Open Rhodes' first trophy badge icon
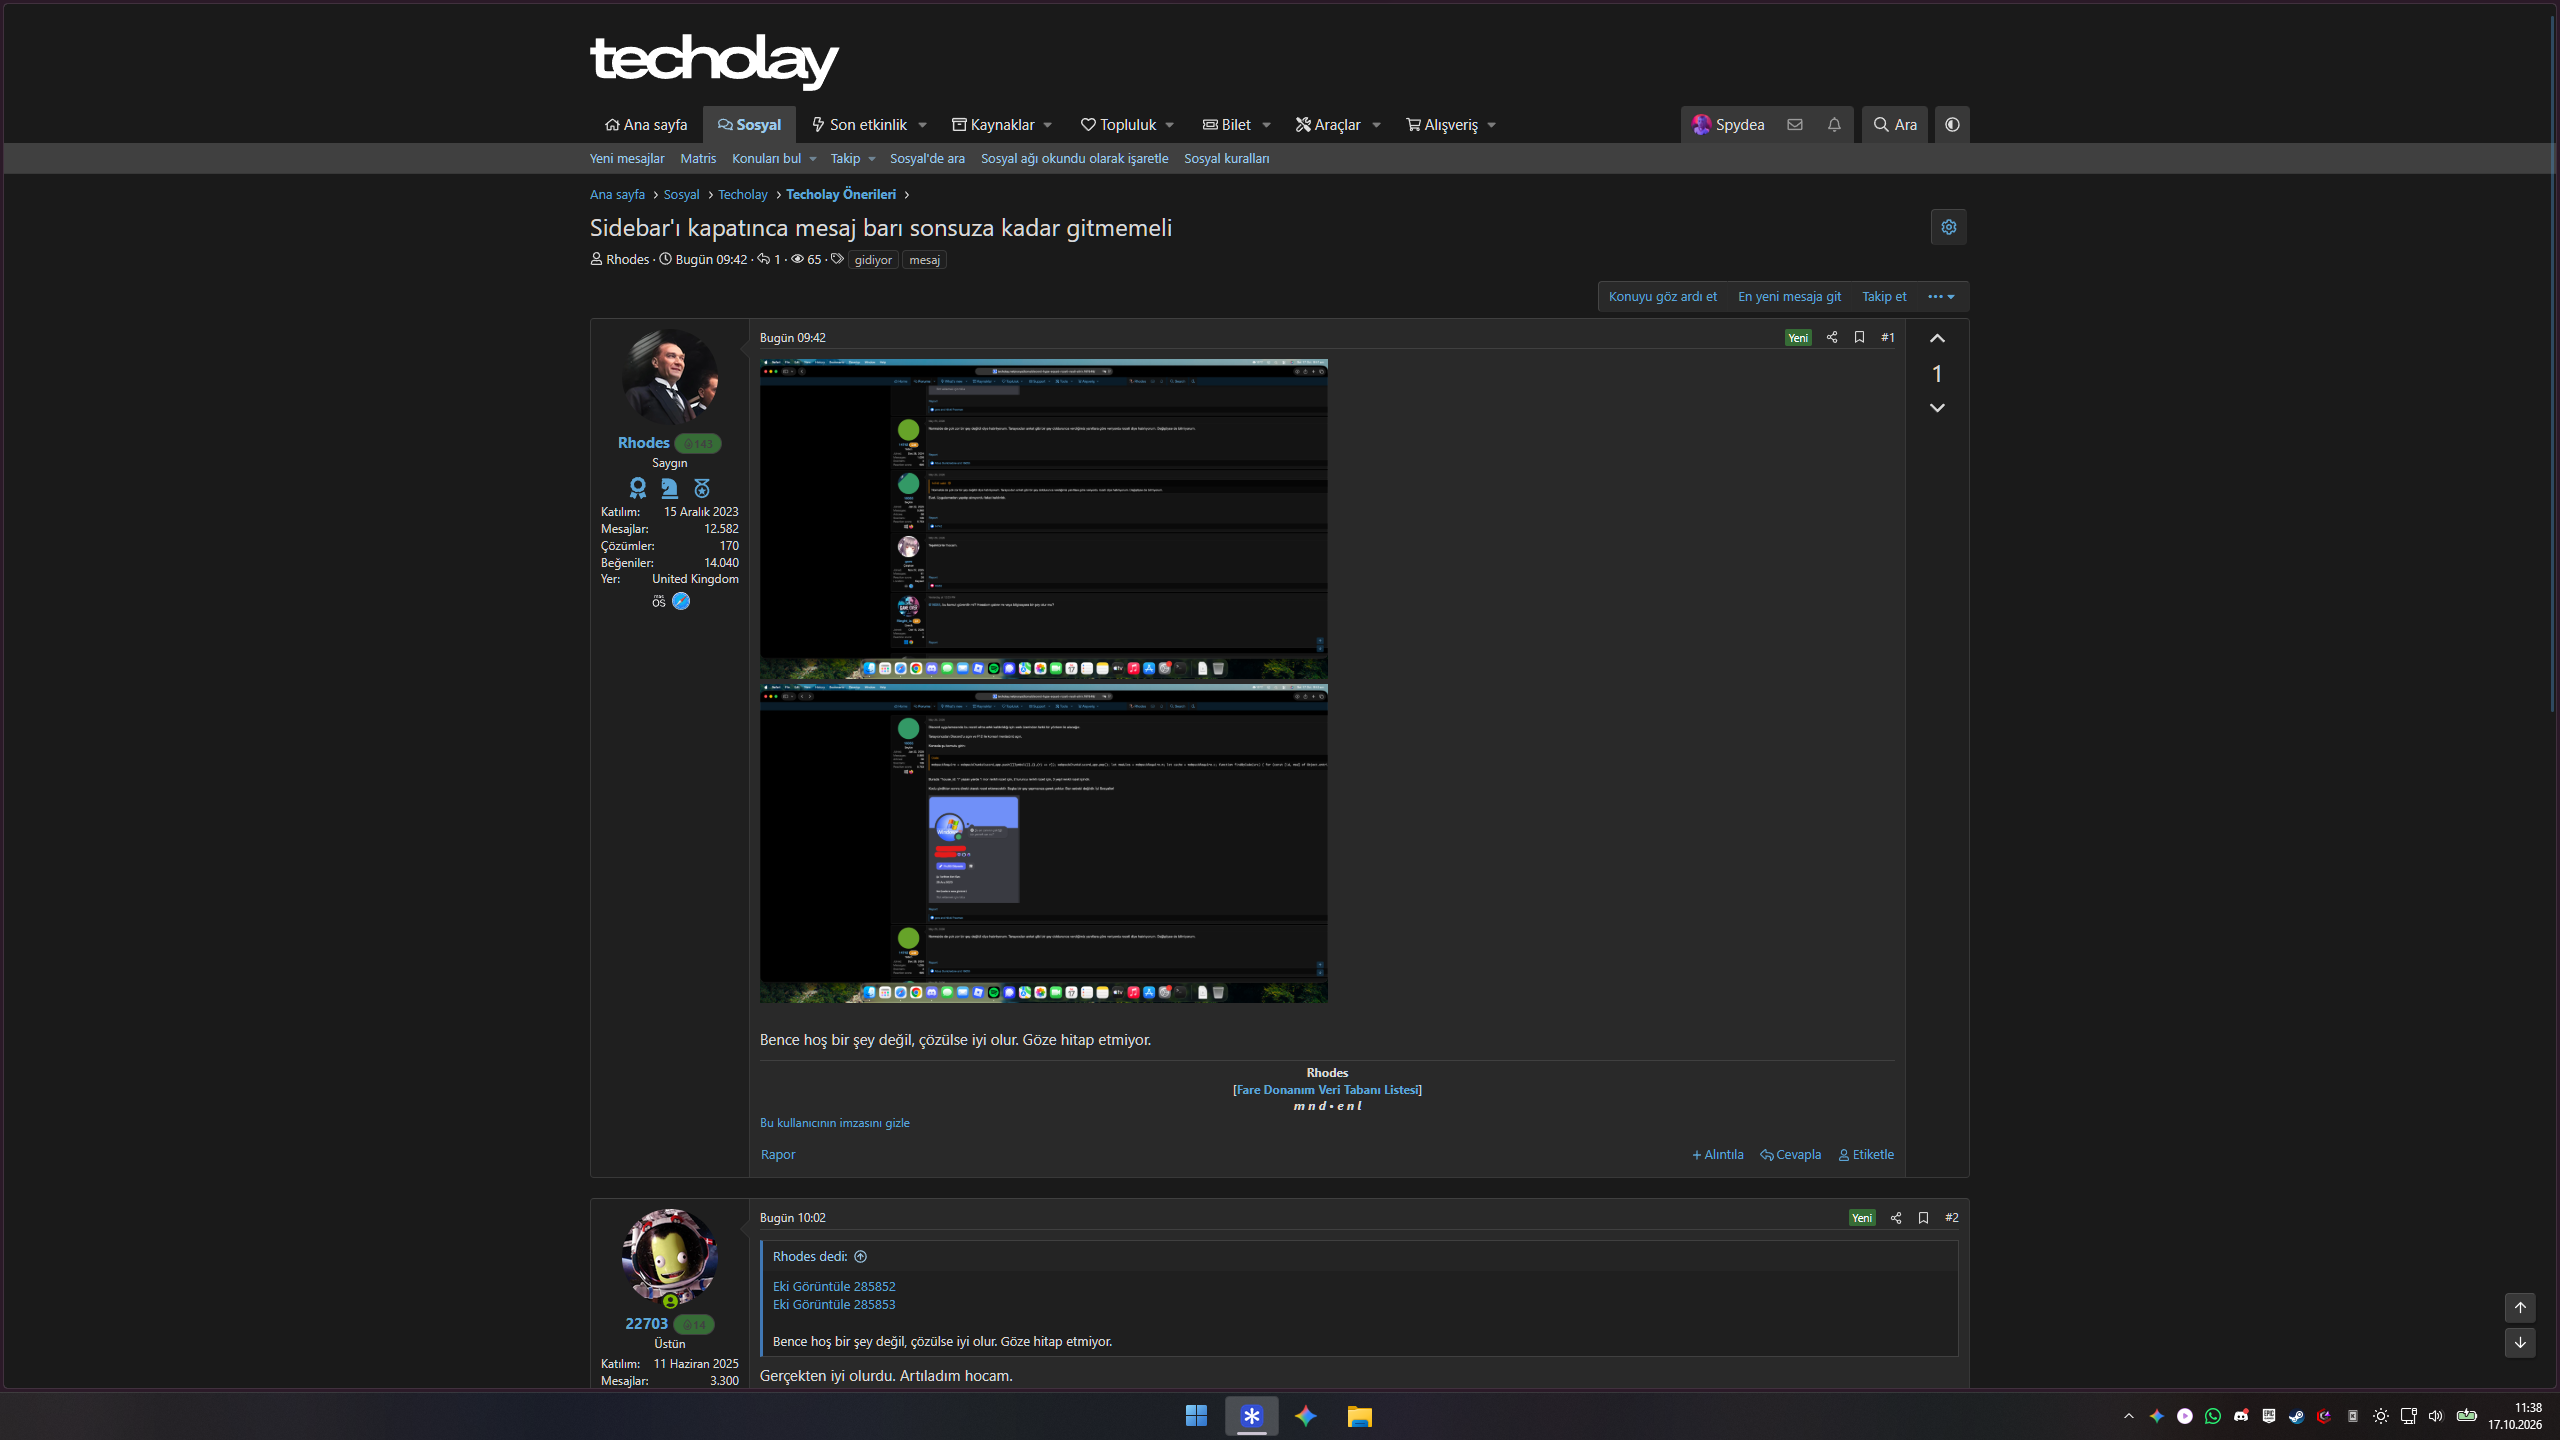The width and height of the screenshot is (2560, 1440). [638, 488]
